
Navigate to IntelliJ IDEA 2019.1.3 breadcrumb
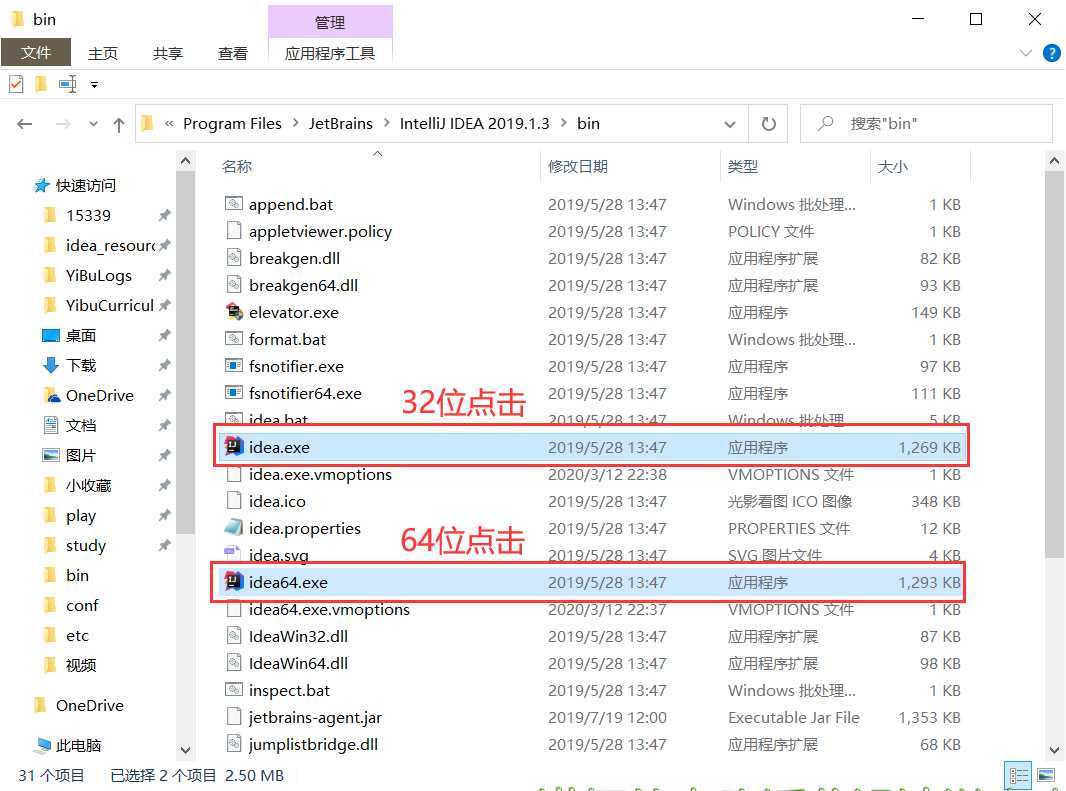pyautogui.click(x=474, y=123)
